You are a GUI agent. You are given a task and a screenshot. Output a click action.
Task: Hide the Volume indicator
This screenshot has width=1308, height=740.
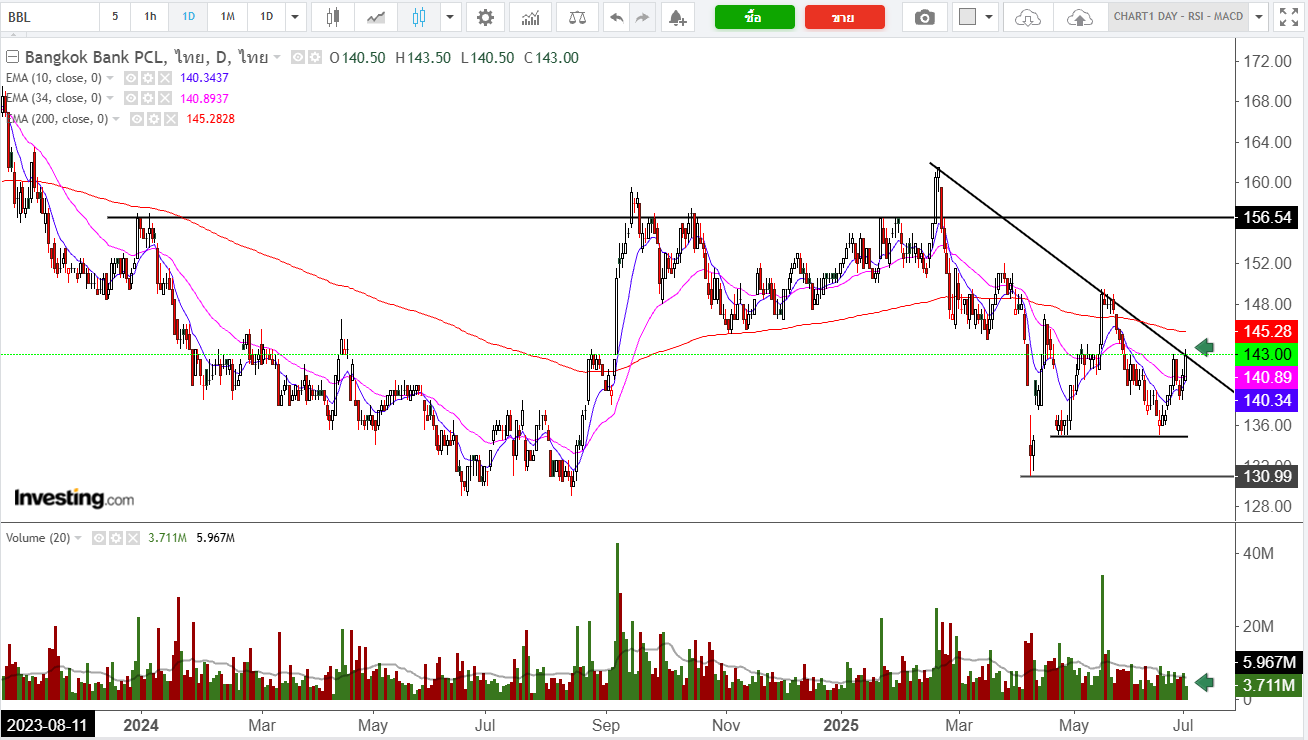coord(99,538)
